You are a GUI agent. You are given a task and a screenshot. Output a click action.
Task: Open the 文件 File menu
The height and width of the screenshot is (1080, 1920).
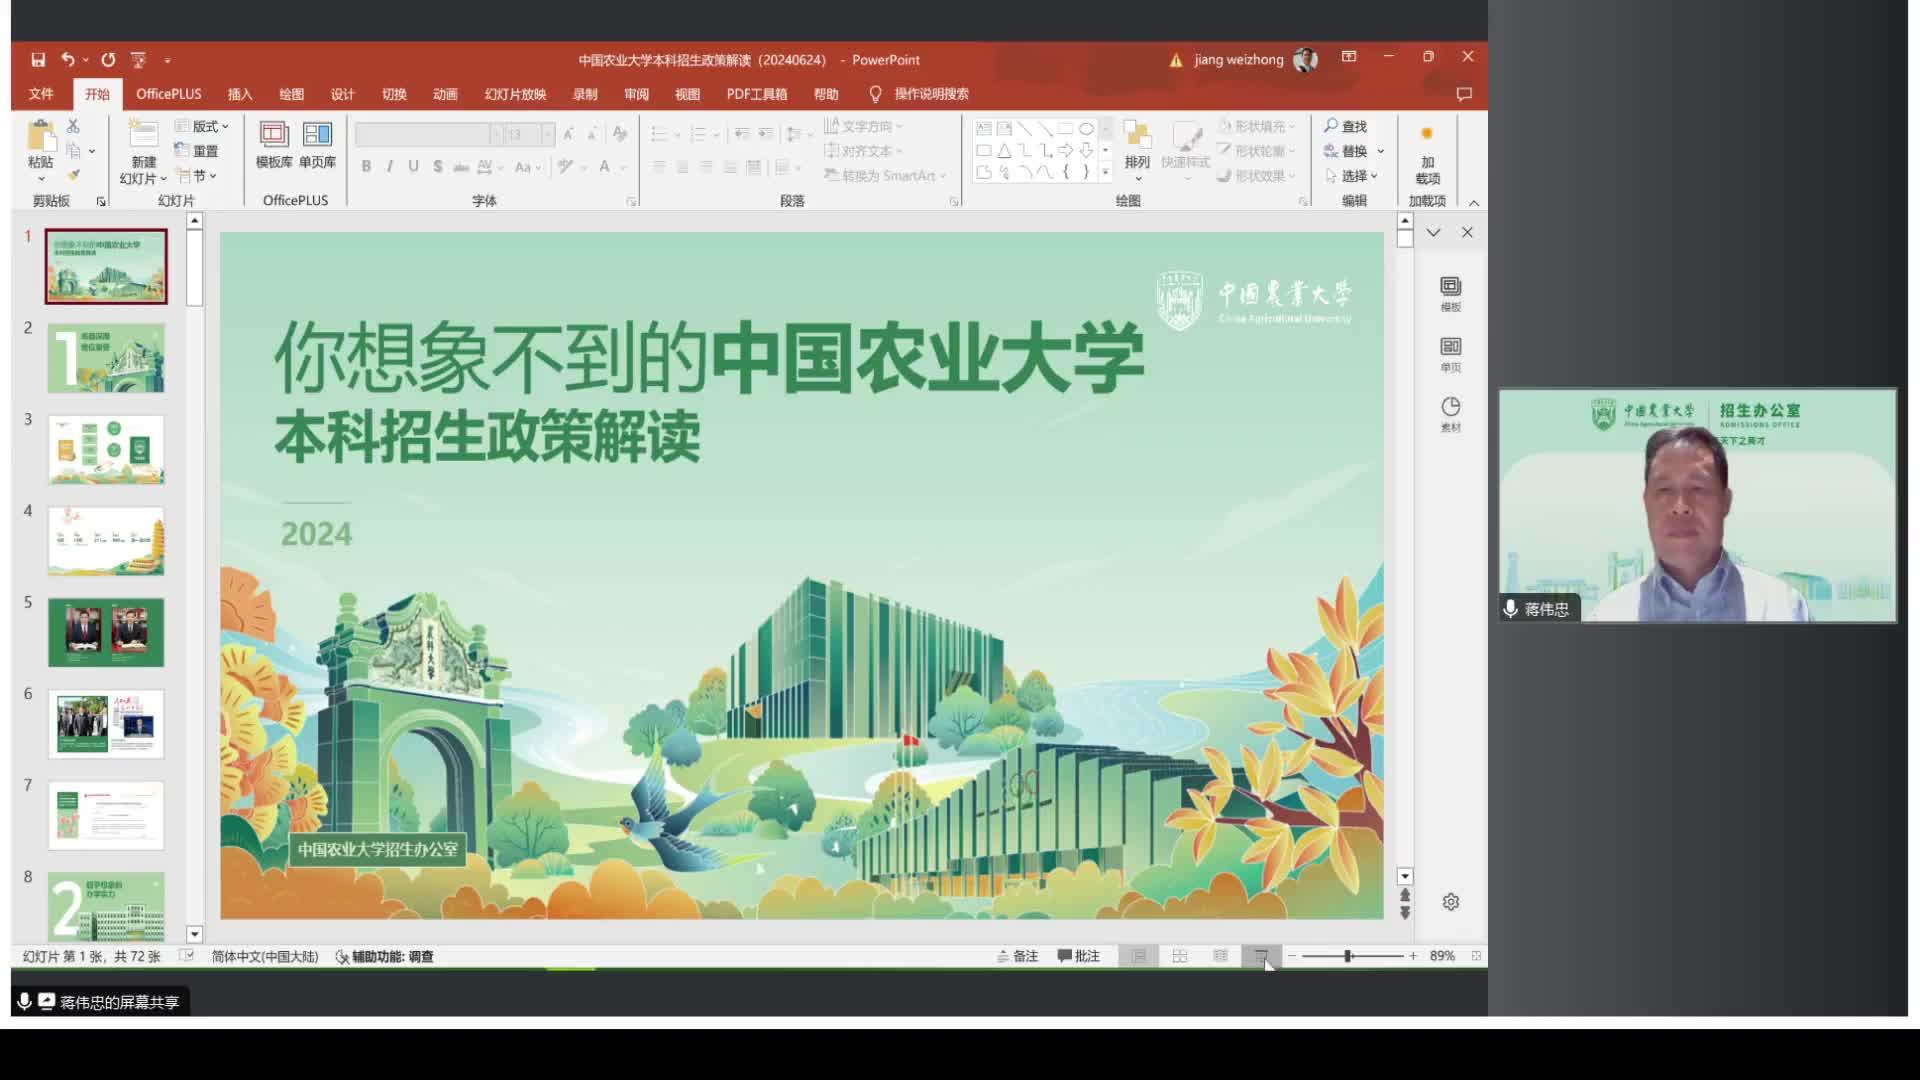click(x=41, y=94)
